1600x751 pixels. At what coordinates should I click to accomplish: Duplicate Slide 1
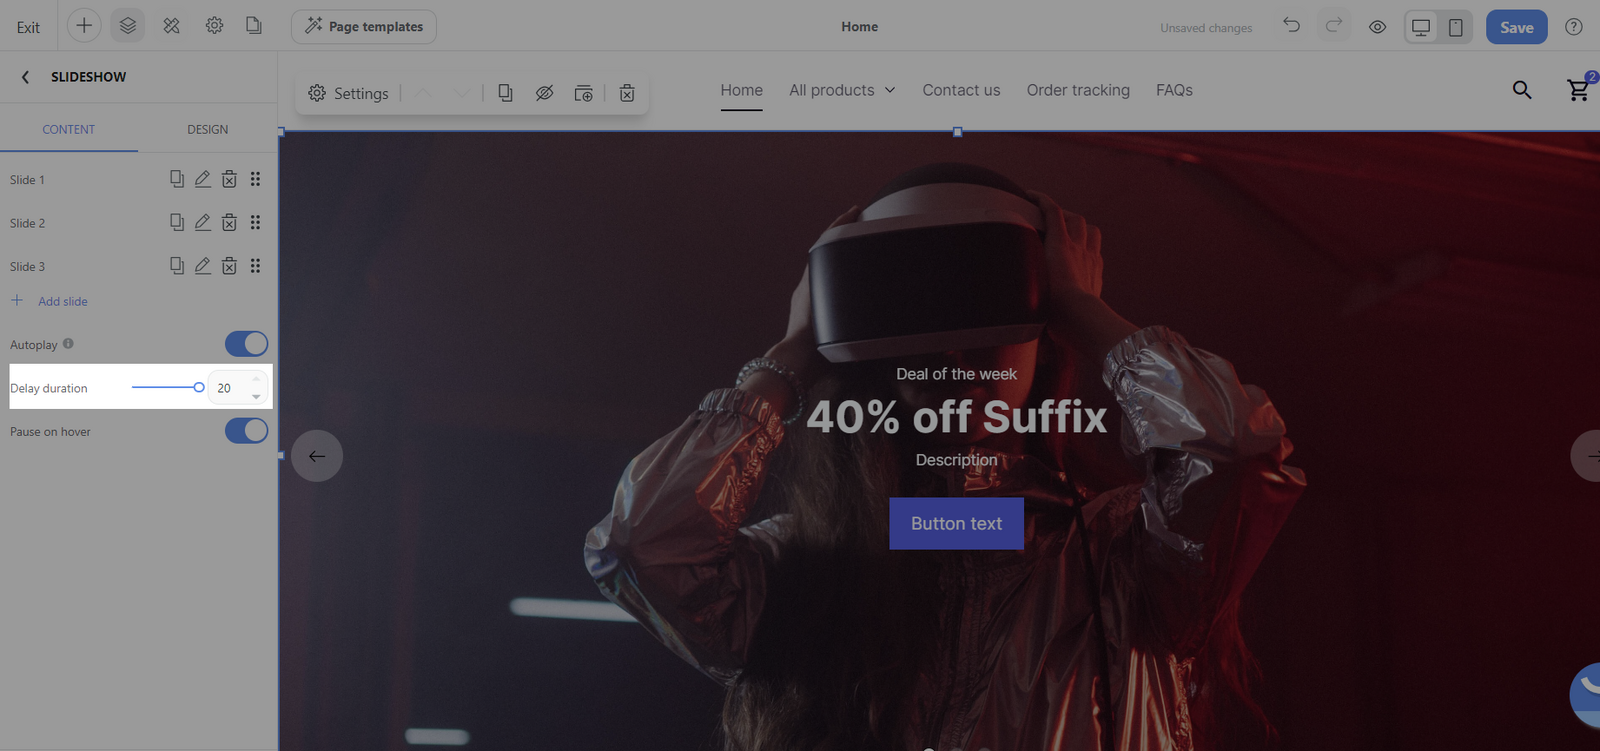(177, 179)
